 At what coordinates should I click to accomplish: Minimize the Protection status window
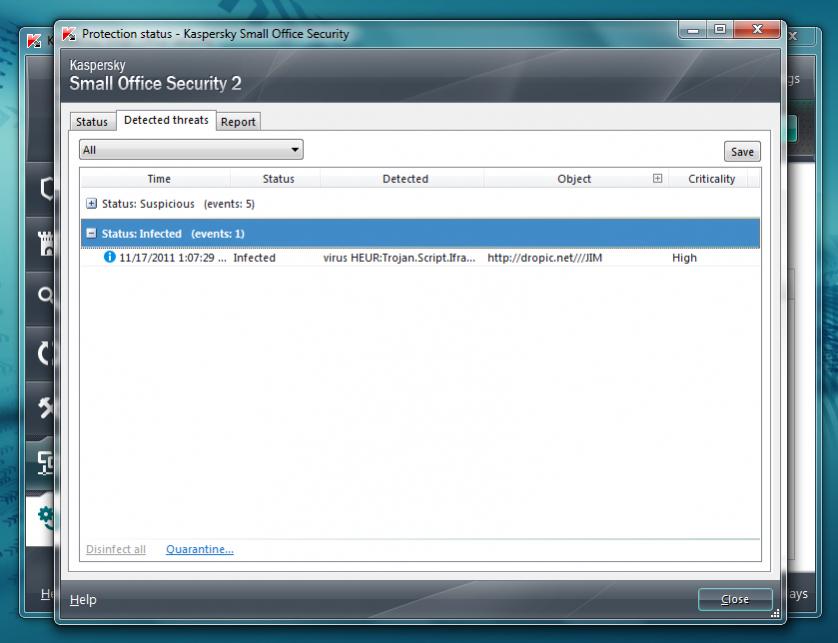(693, 30)
